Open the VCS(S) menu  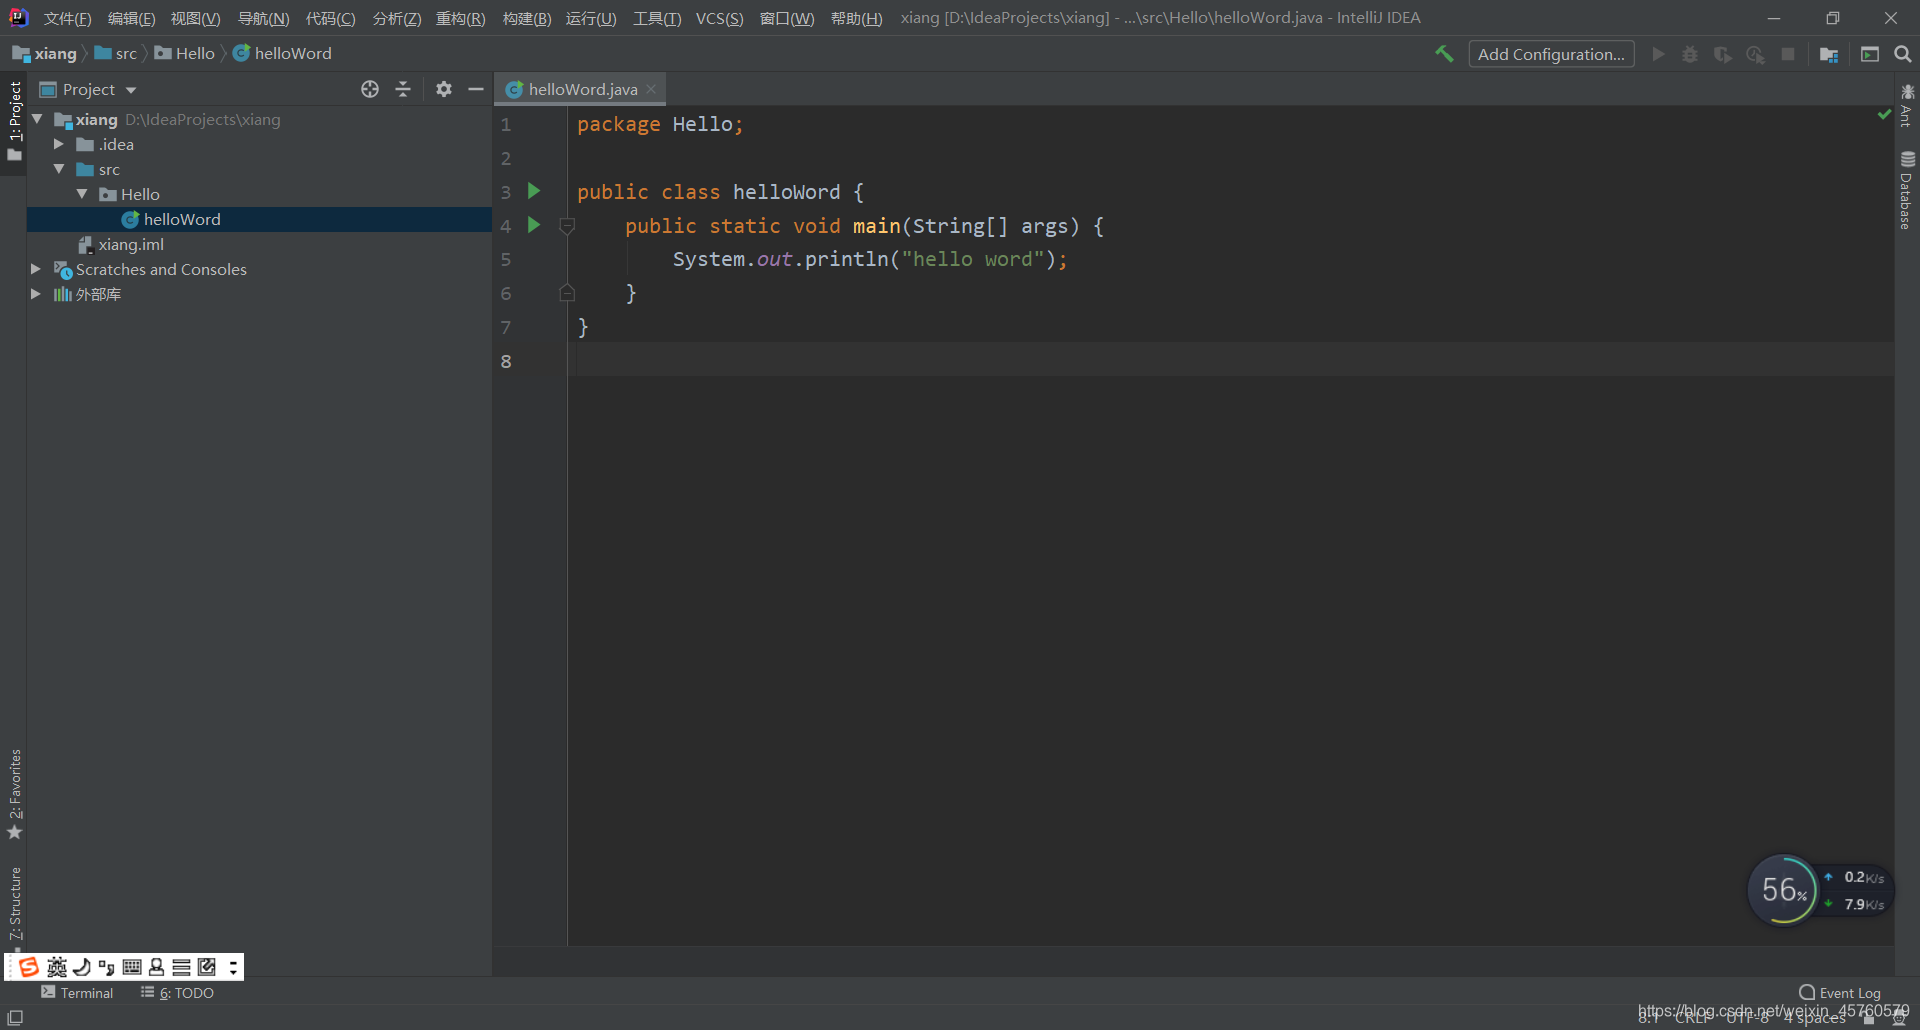click(x=720, y=18)
